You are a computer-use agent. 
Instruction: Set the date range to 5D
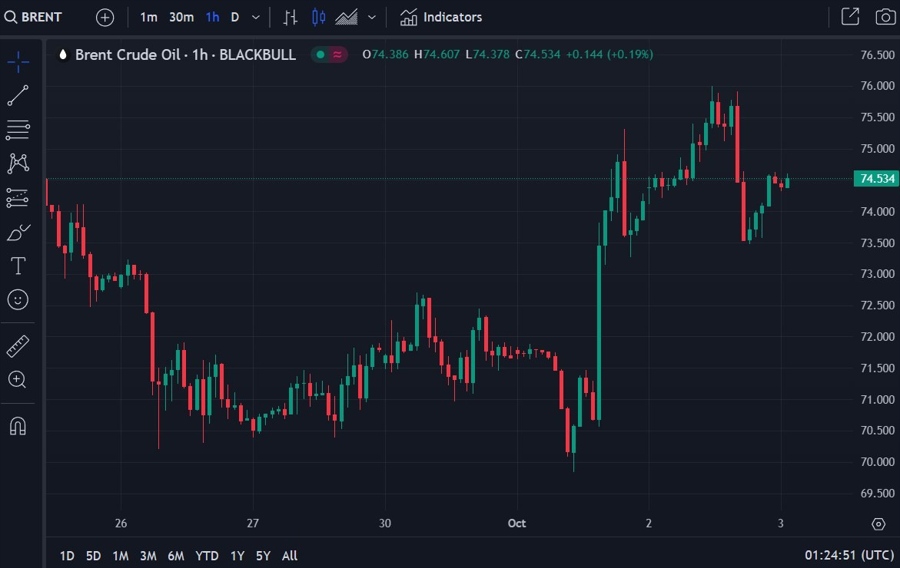[x=93, y=555]
